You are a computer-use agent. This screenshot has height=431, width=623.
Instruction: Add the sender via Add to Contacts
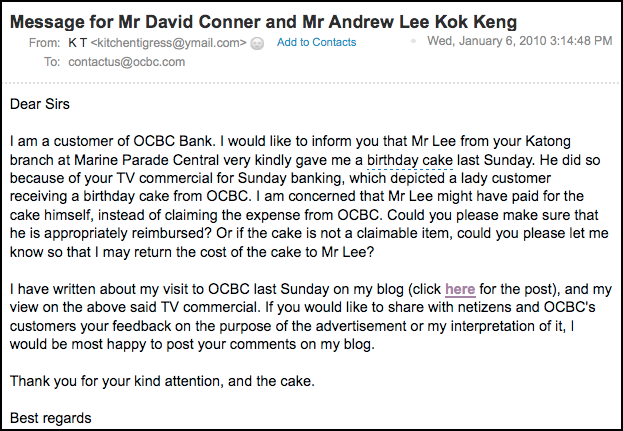316,42
